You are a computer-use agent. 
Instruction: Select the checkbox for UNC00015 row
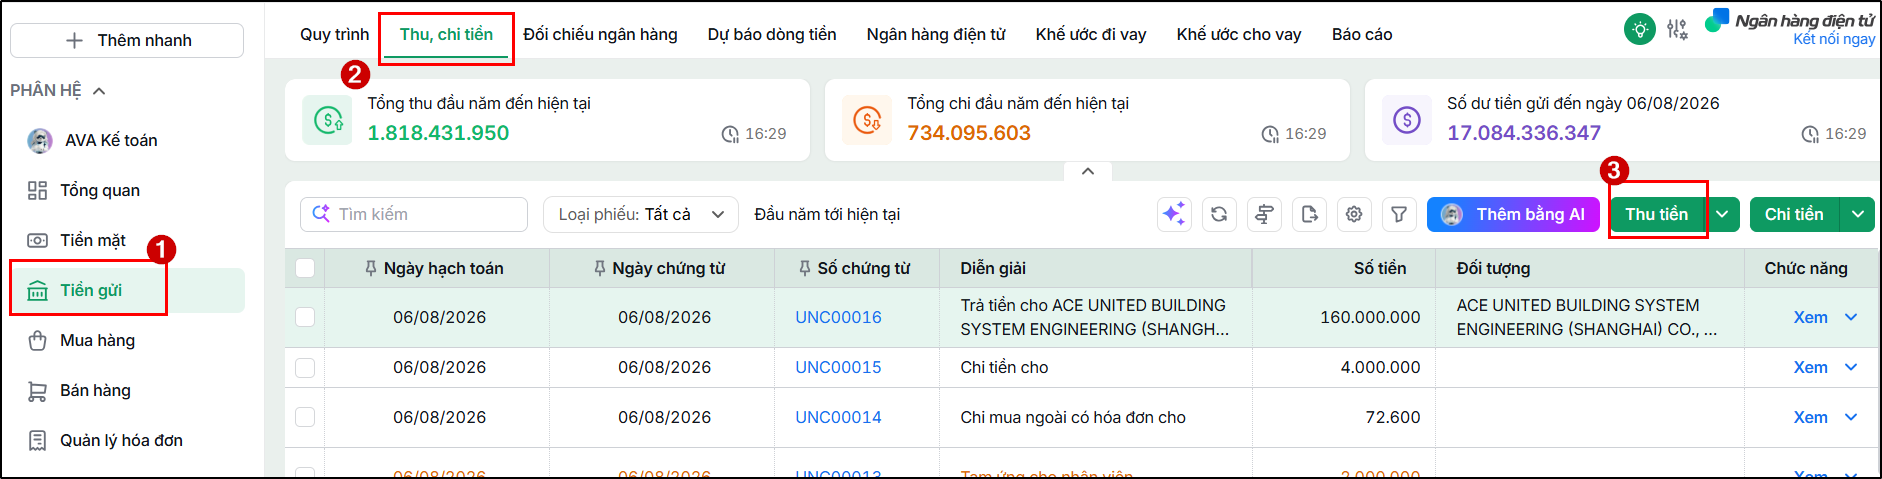click(305, 367)
